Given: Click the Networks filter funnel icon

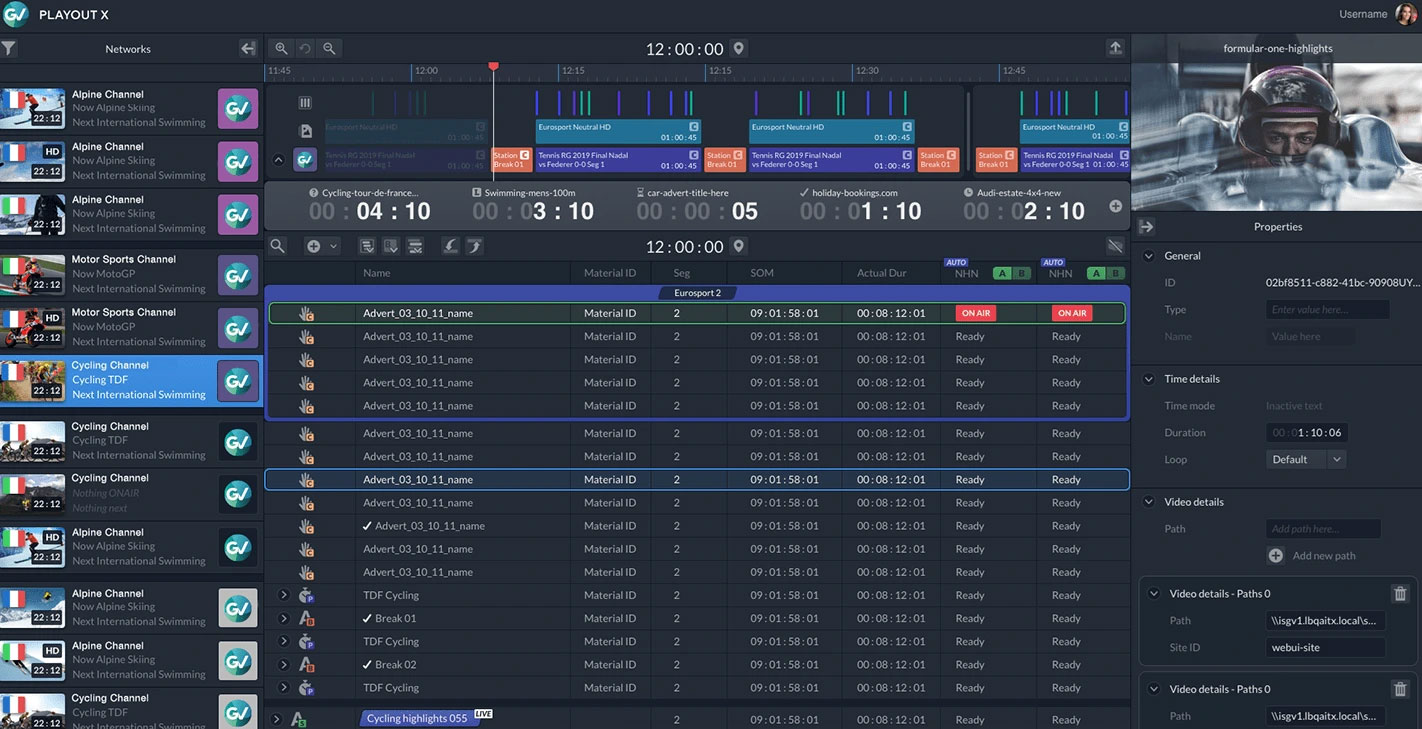Looking at the screenshot, I should [x=9, y=48].
